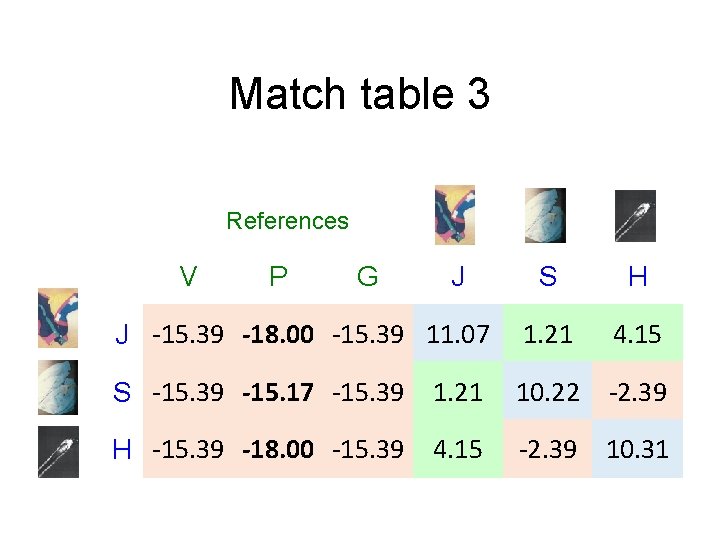This screenshot has width=720, height=540.
Task: Click the bold -18.00 cell in row J
Action: coord(278,334)
